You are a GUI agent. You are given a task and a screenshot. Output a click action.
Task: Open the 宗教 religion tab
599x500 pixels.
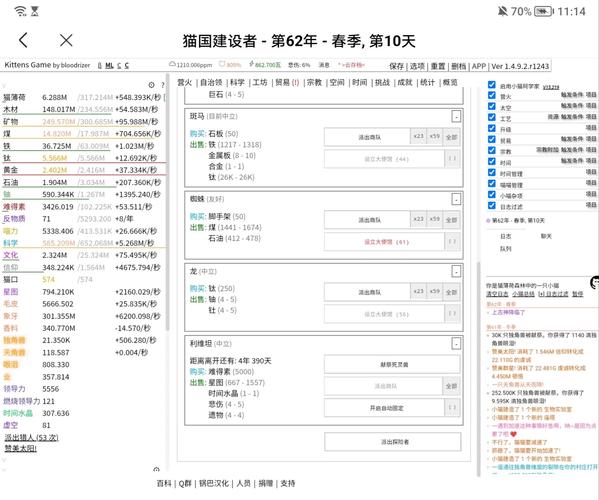pos(314,83)
